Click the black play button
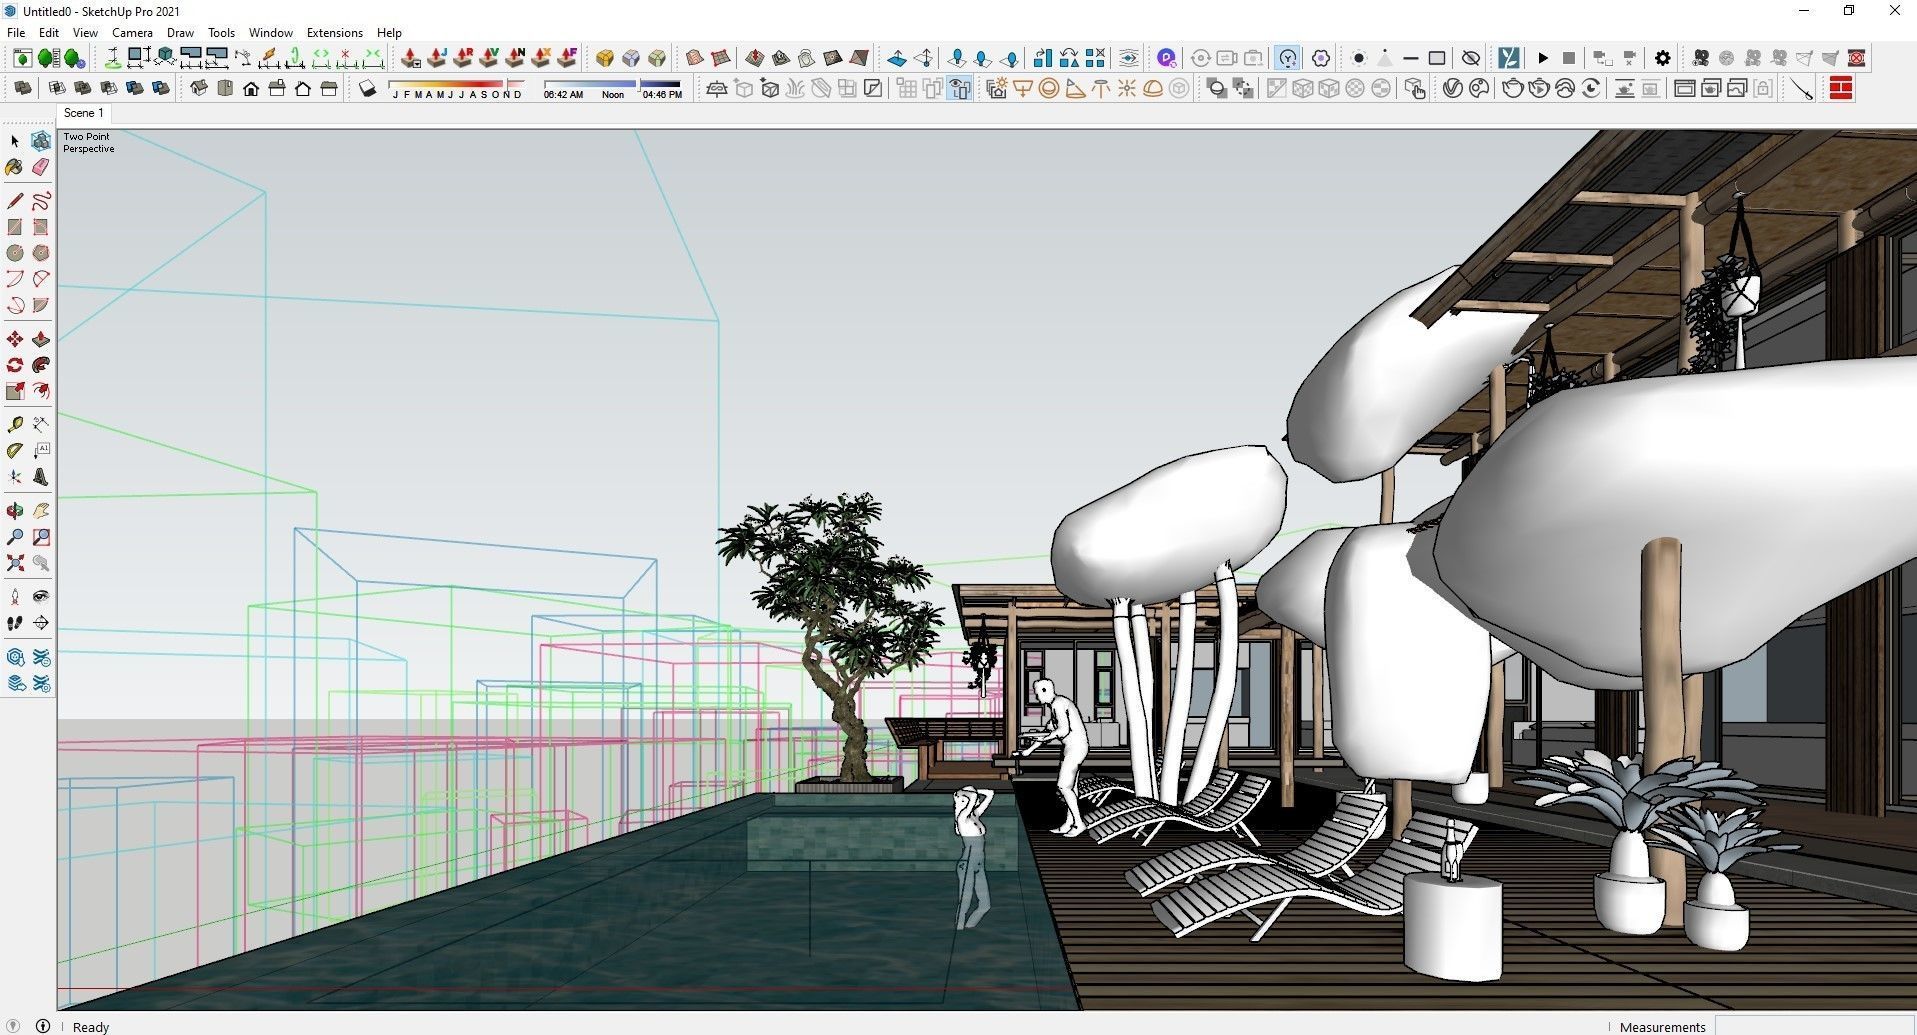The height and width of the screenshot is (1035, 1917). click(x=1543, y=58)
